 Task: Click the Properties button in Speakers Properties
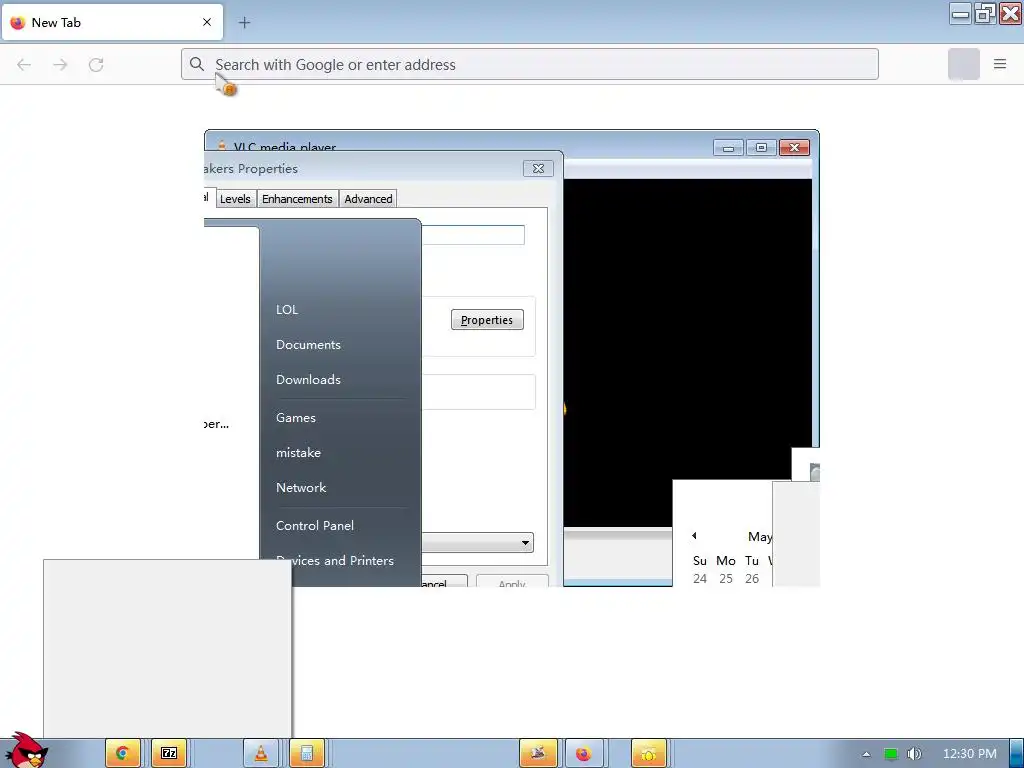coord(487,320)
